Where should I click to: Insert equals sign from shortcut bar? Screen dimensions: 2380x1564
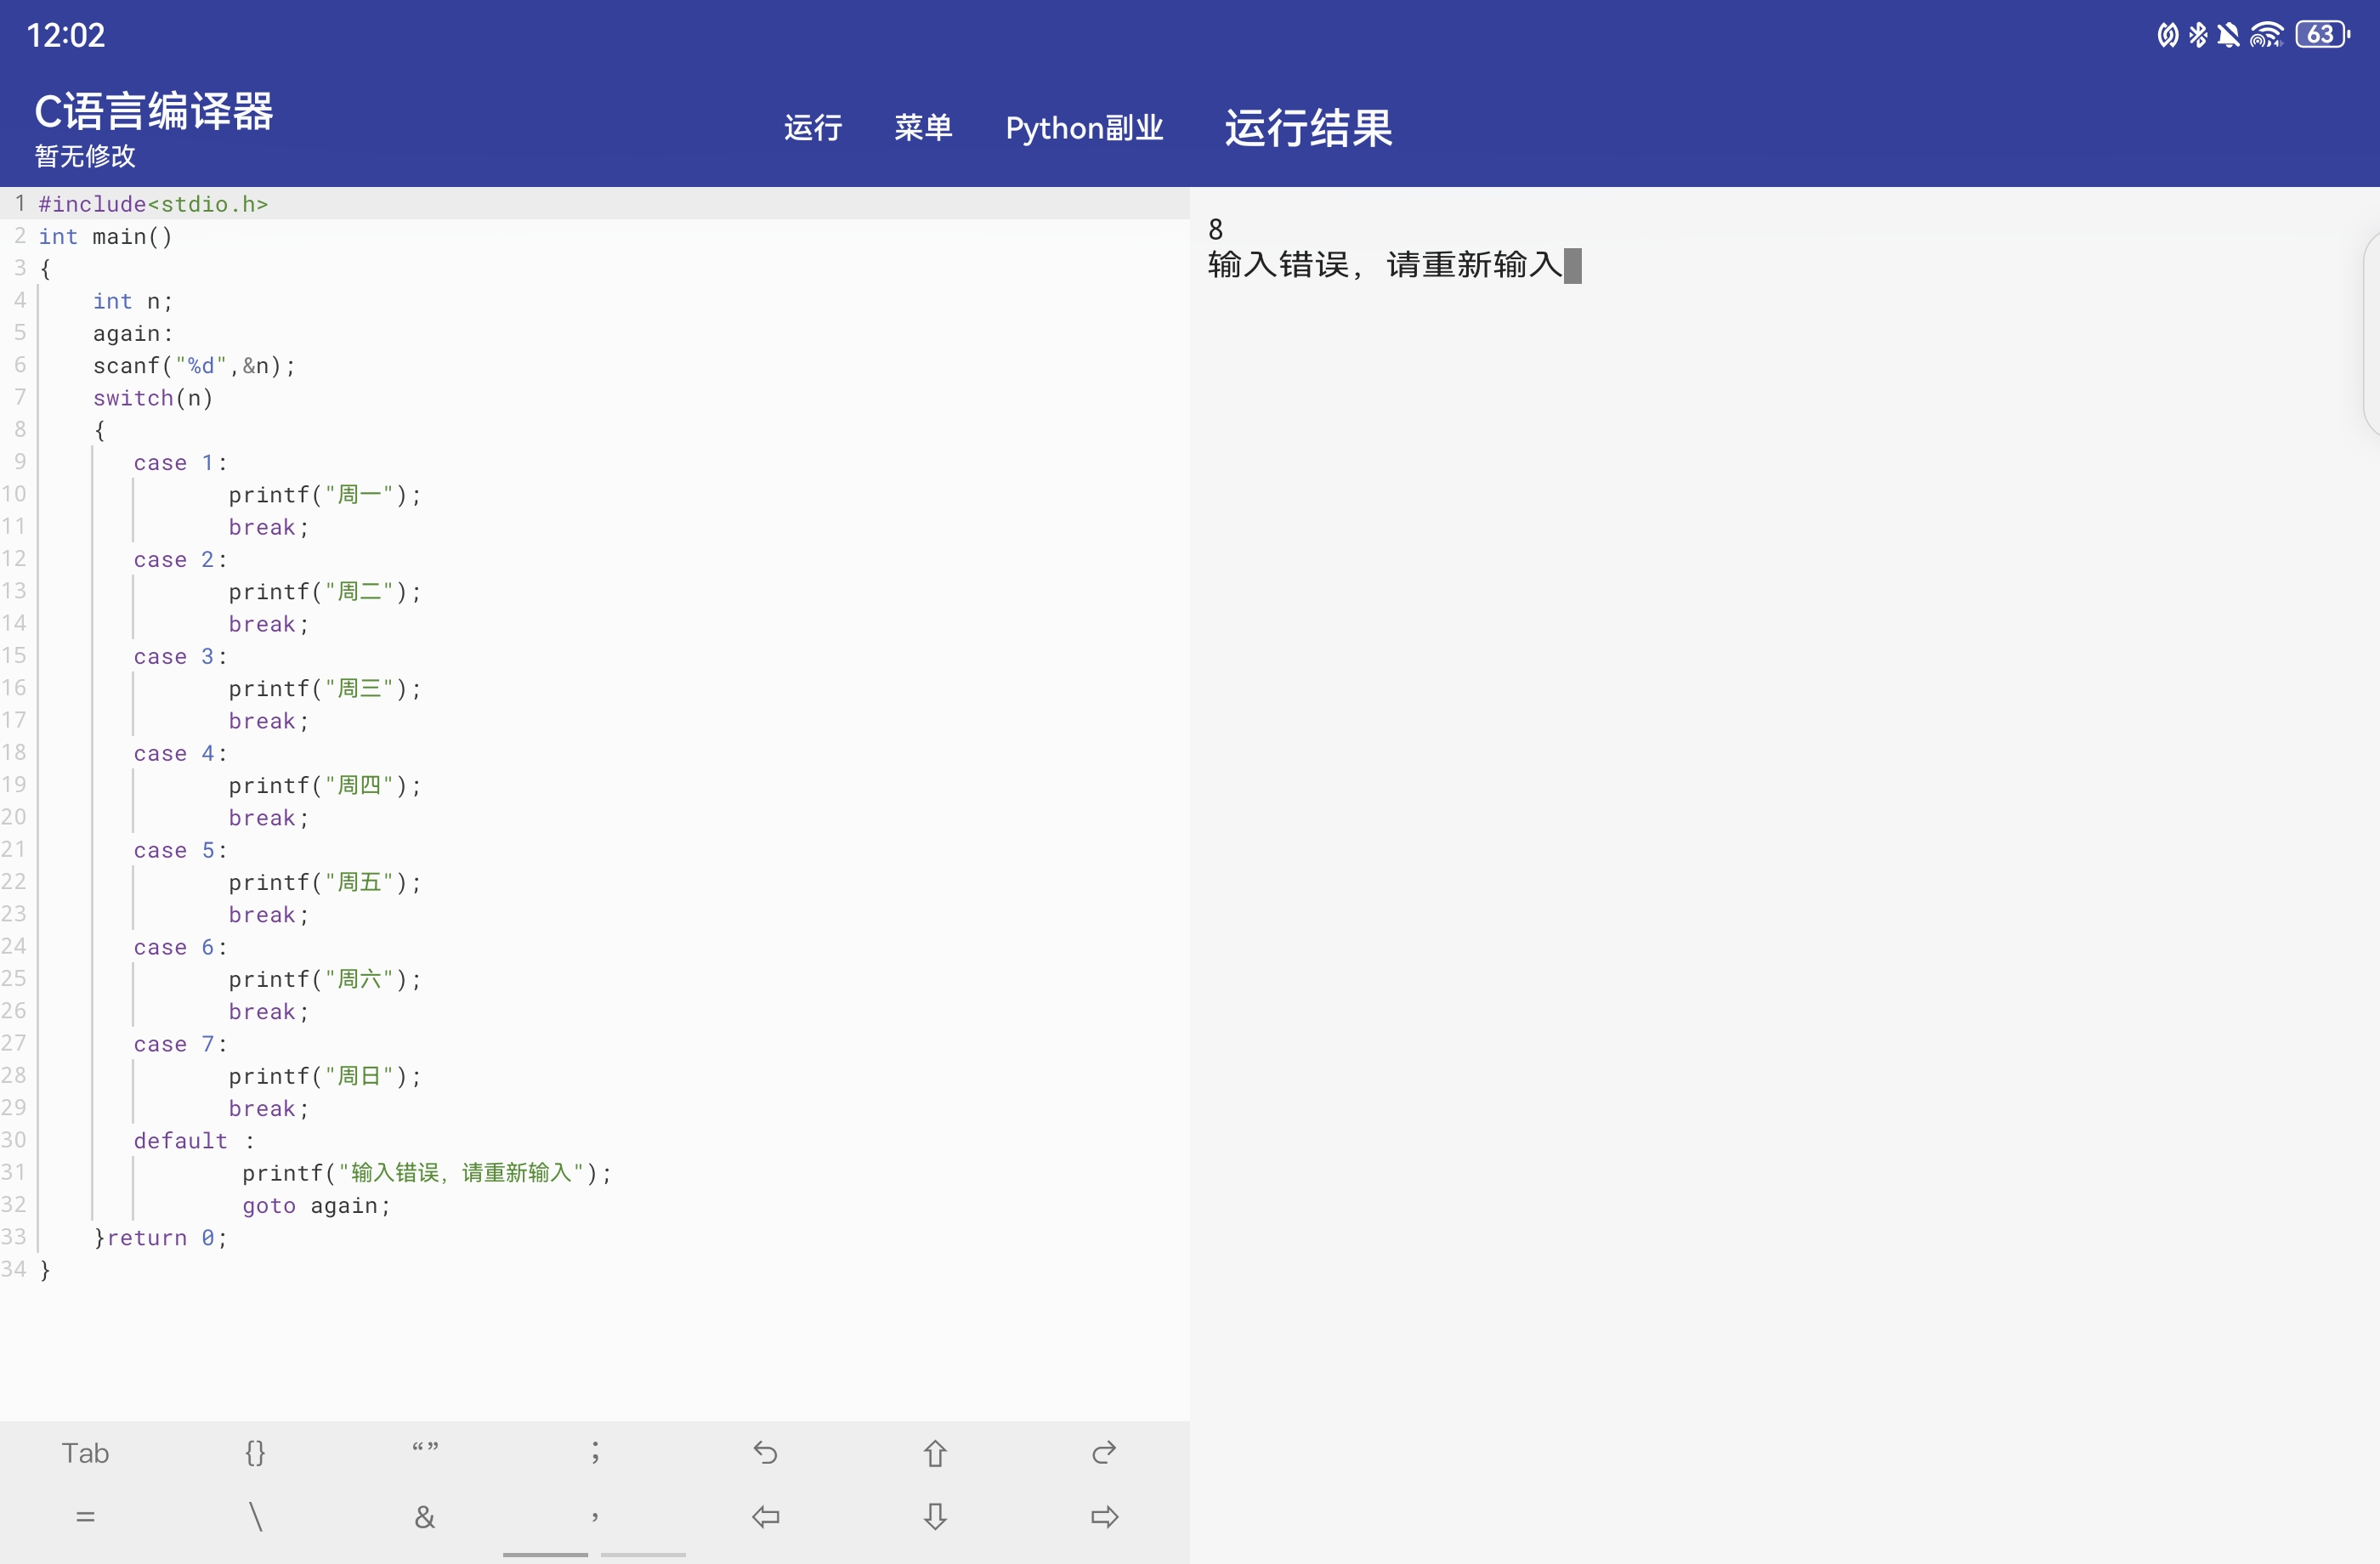[x=85, y=1517]
